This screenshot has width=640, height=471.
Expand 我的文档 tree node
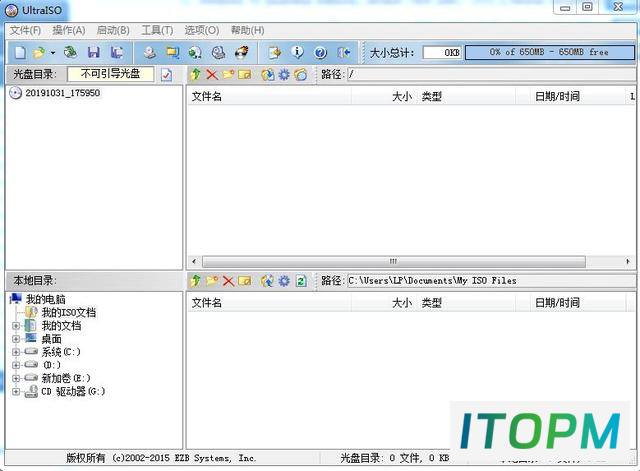[16, 326]
